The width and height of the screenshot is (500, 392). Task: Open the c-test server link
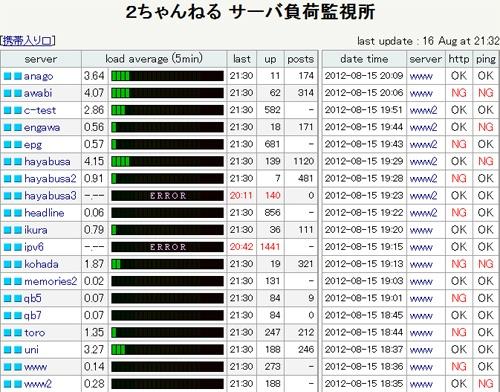coord(40,110)
